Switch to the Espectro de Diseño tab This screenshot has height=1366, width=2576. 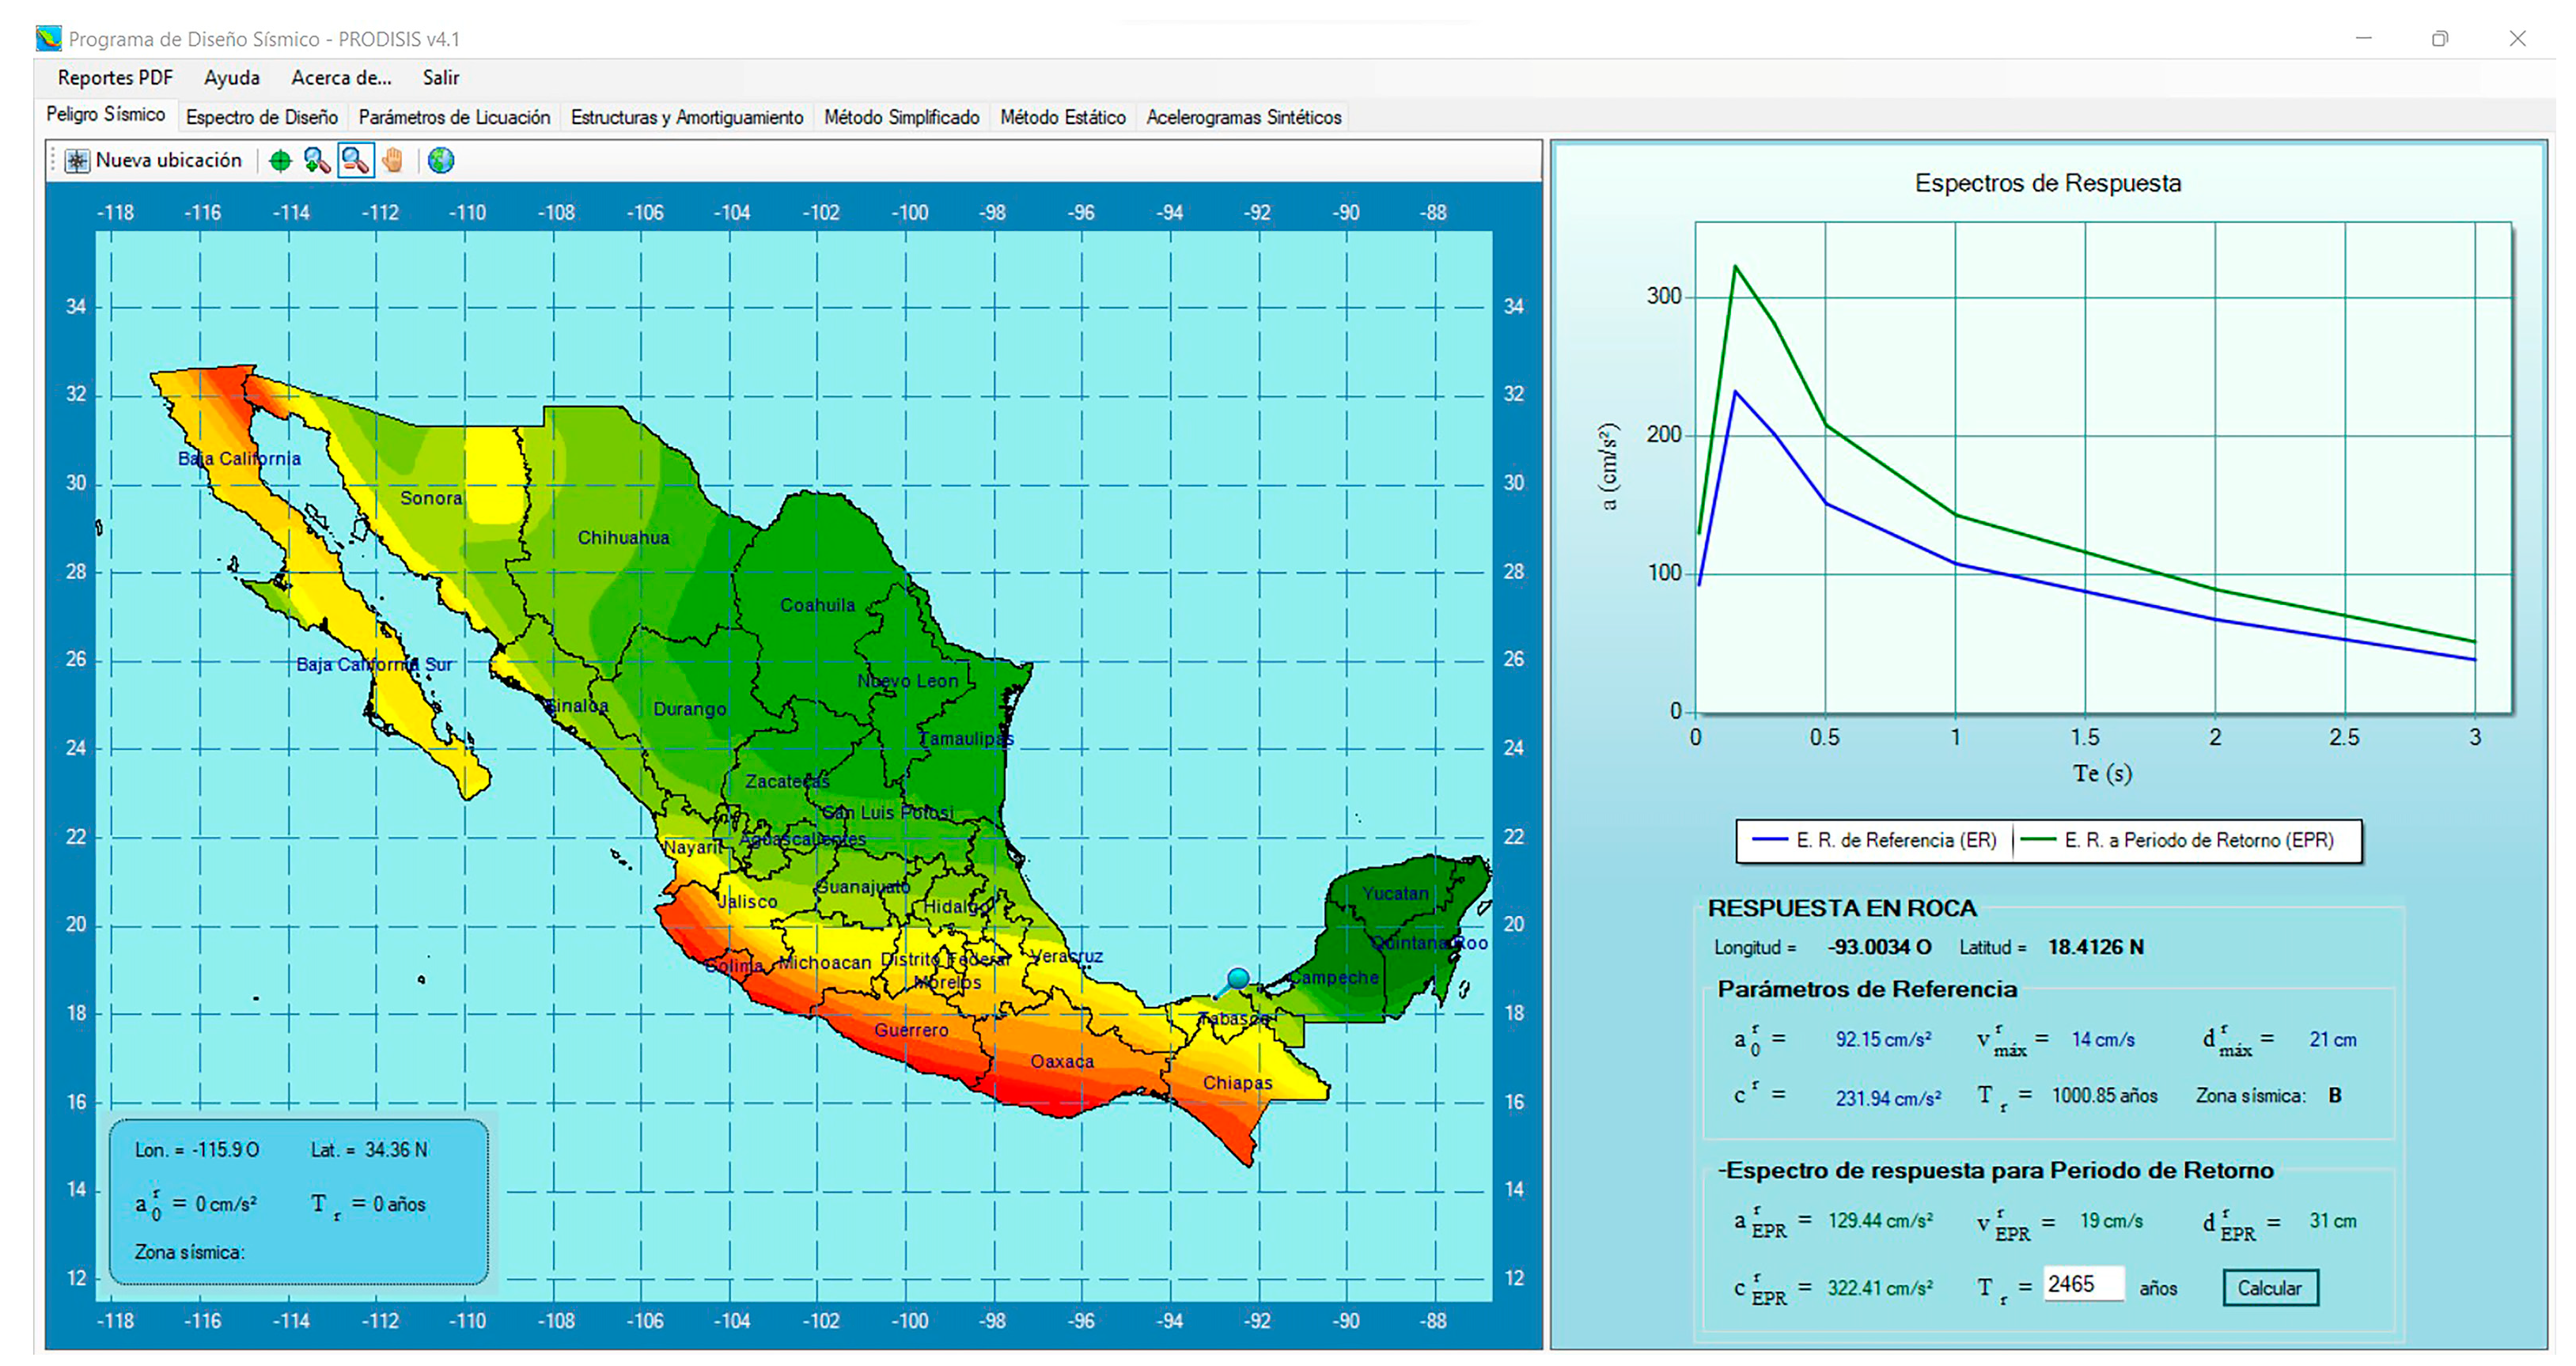click(x=262, y=117)
